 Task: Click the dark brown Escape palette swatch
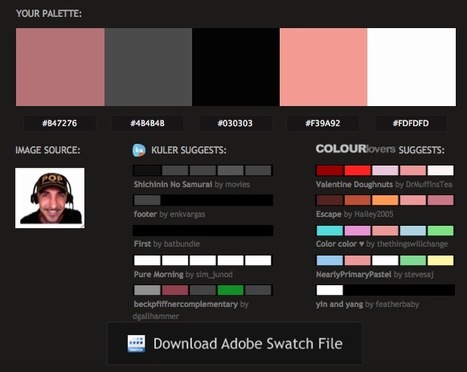(x=329, y=200)
